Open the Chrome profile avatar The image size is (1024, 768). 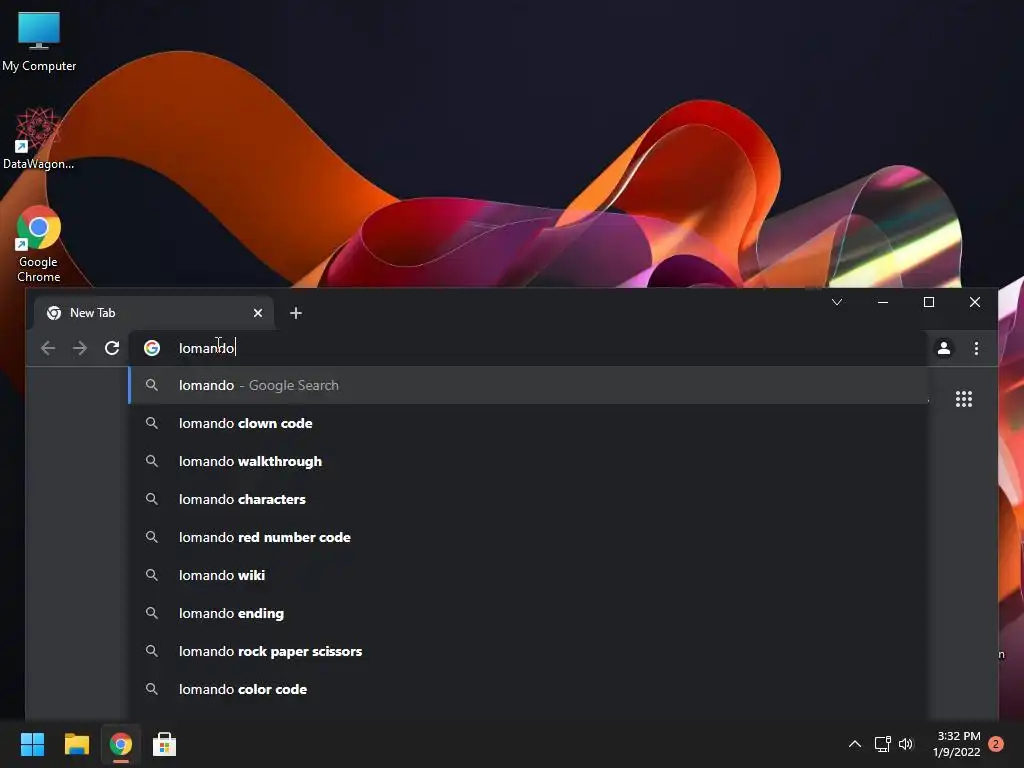click(x=944, y=348)
